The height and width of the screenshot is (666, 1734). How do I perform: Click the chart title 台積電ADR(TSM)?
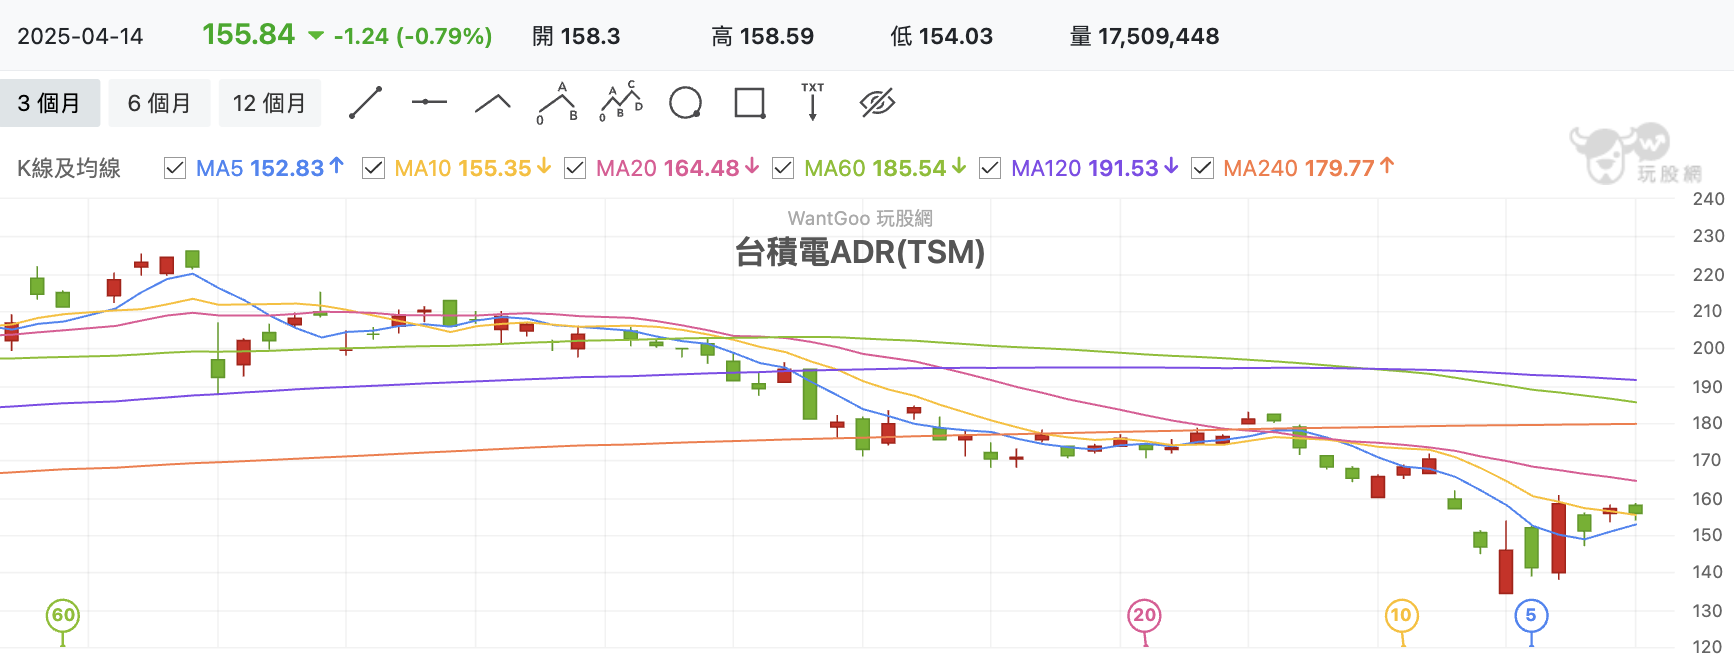(860, 252)
